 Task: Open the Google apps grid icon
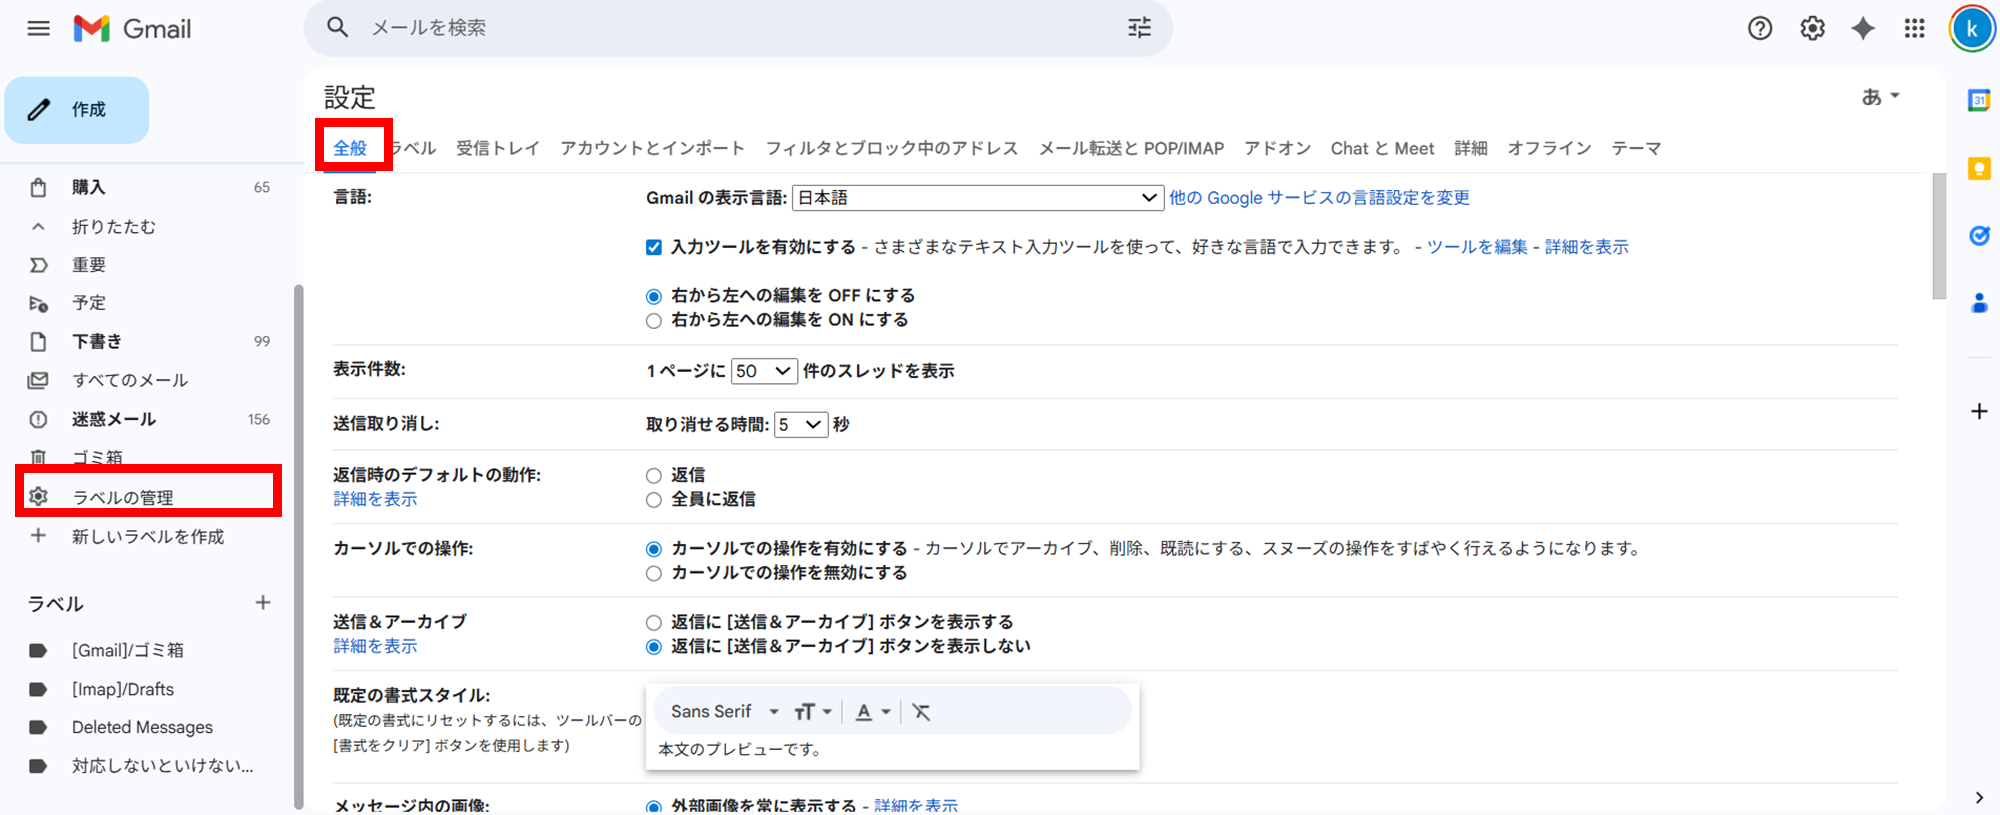pos(1914,28)
